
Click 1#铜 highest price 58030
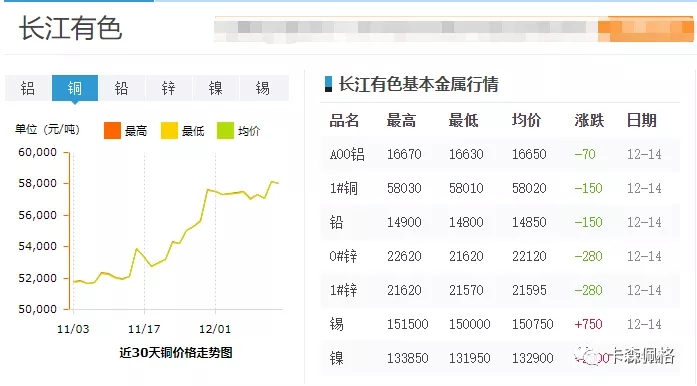(x=404, y=188)
